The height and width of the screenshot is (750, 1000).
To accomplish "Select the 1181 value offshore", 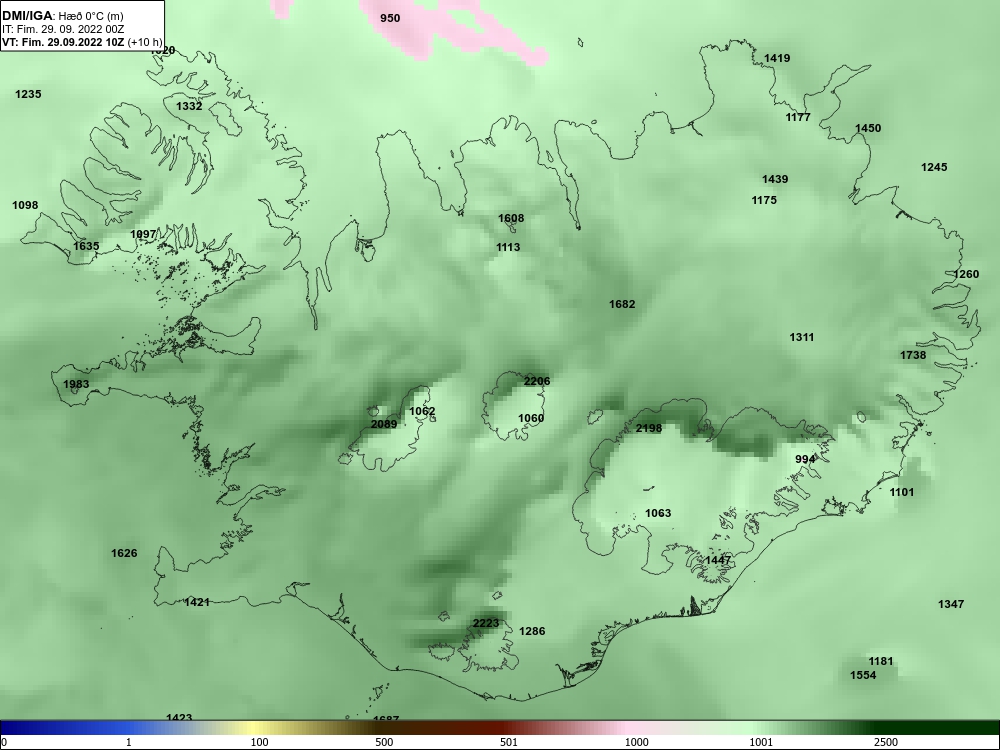I will pyautogui.click(x=881, y=661).
